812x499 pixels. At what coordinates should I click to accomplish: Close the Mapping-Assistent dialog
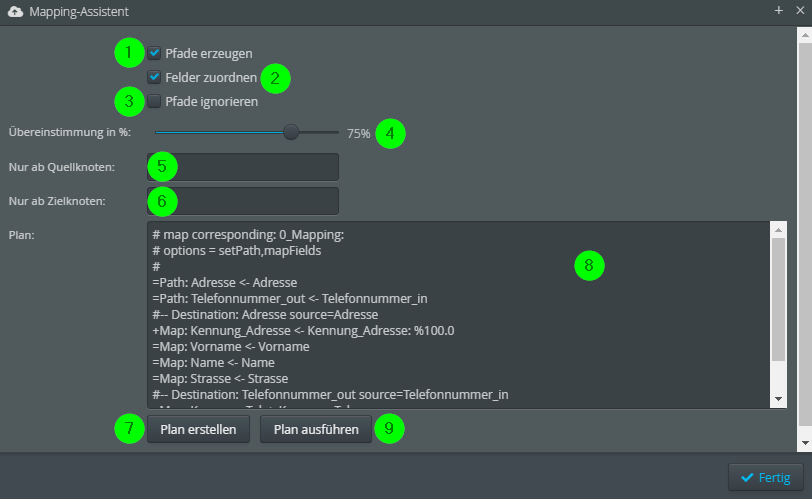tap(800, 10)
